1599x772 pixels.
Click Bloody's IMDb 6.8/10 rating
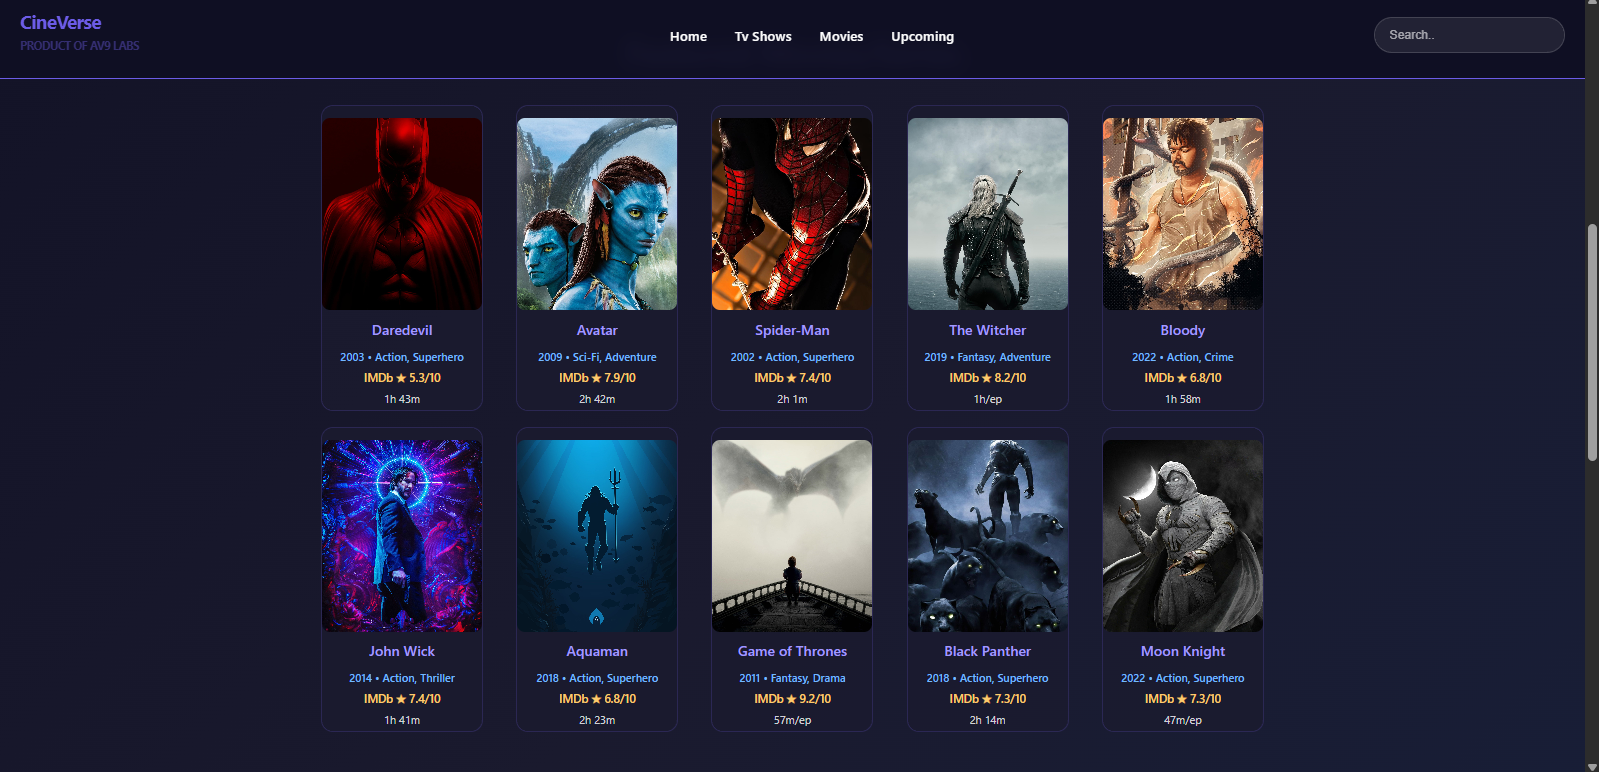click(x=1183, y=378)
